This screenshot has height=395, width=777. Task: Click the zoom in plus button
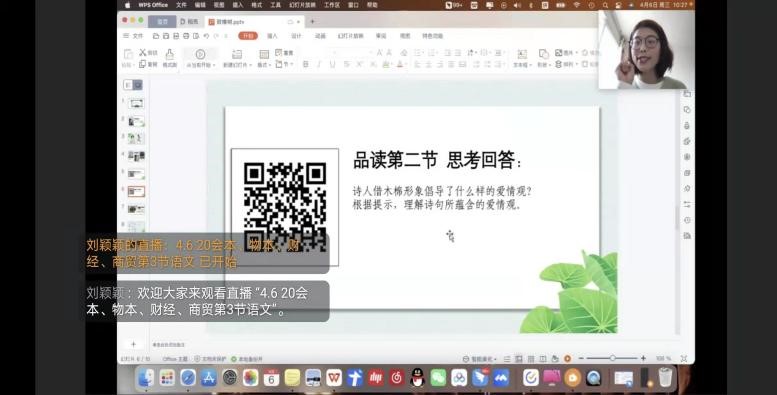click(x=643, y=358)
